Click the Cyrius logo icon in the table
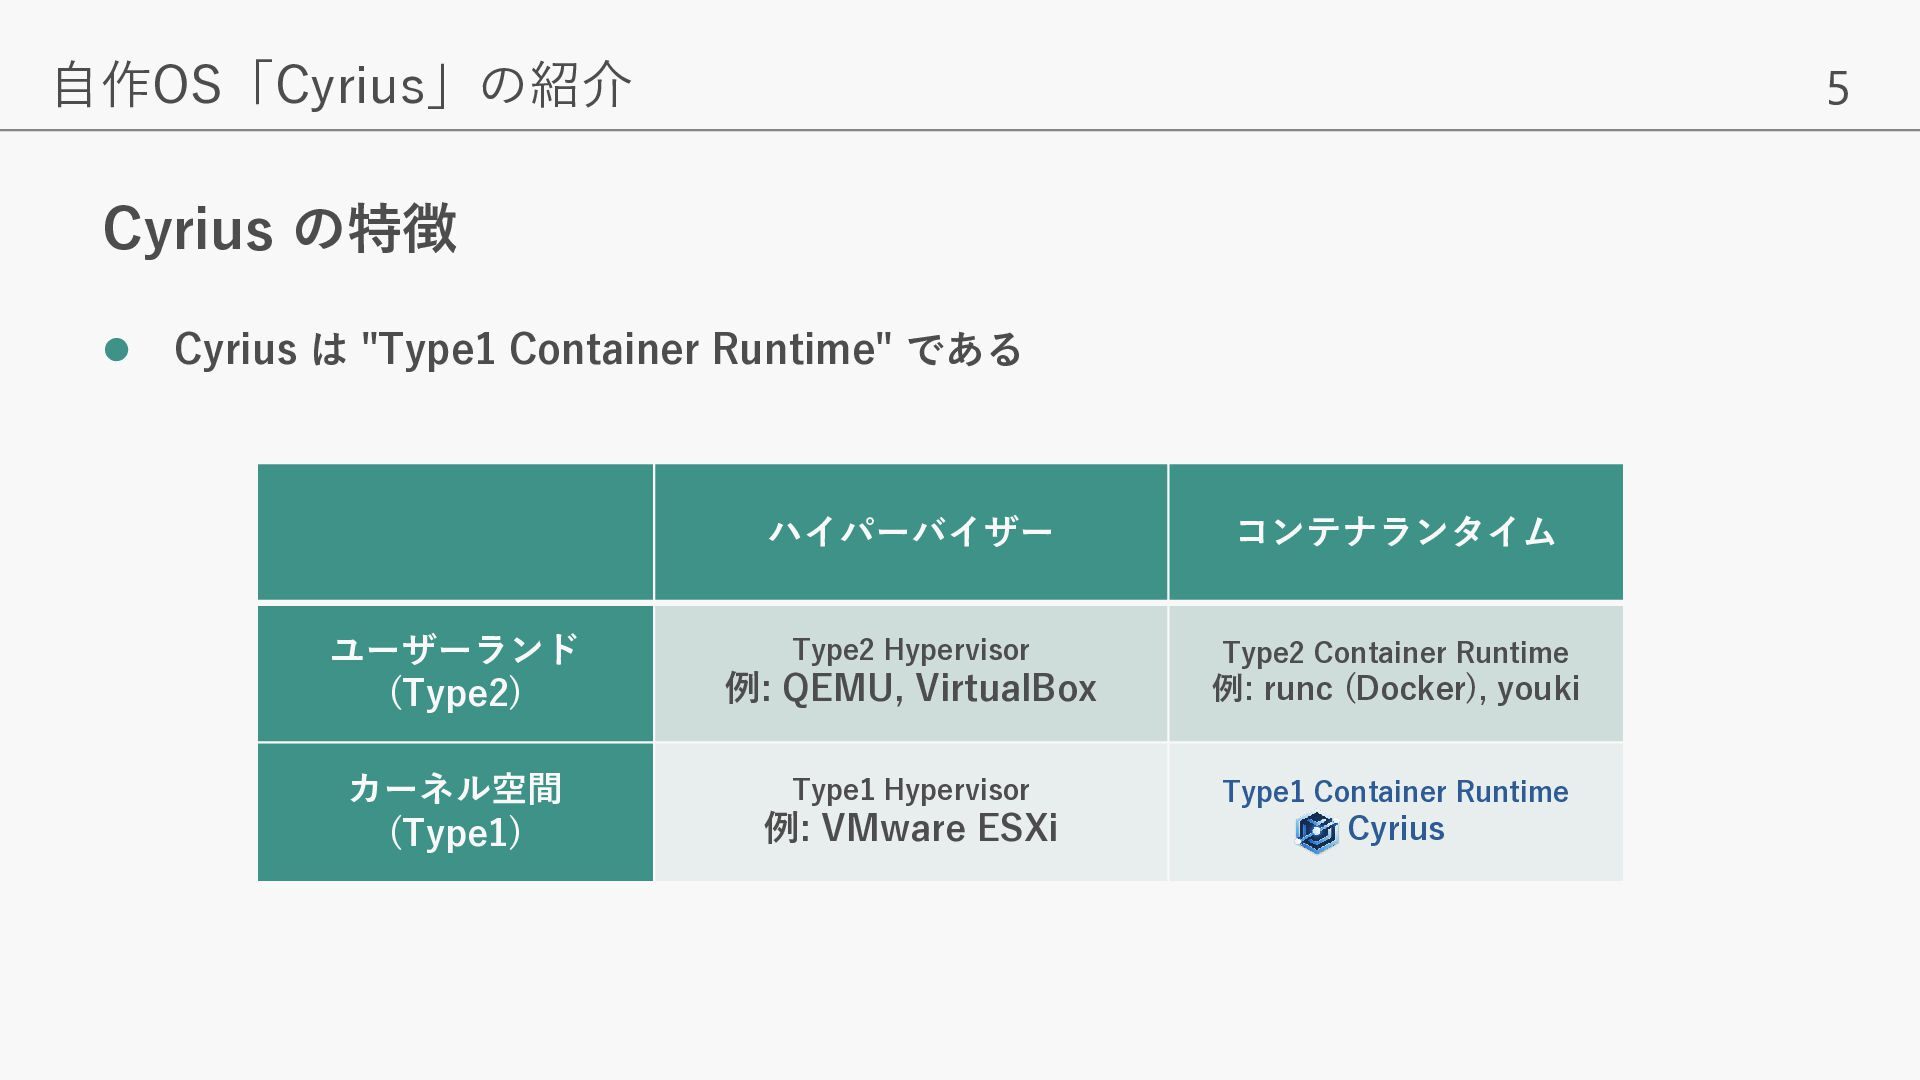Screen dimensions: 1920x1080 1316,832
